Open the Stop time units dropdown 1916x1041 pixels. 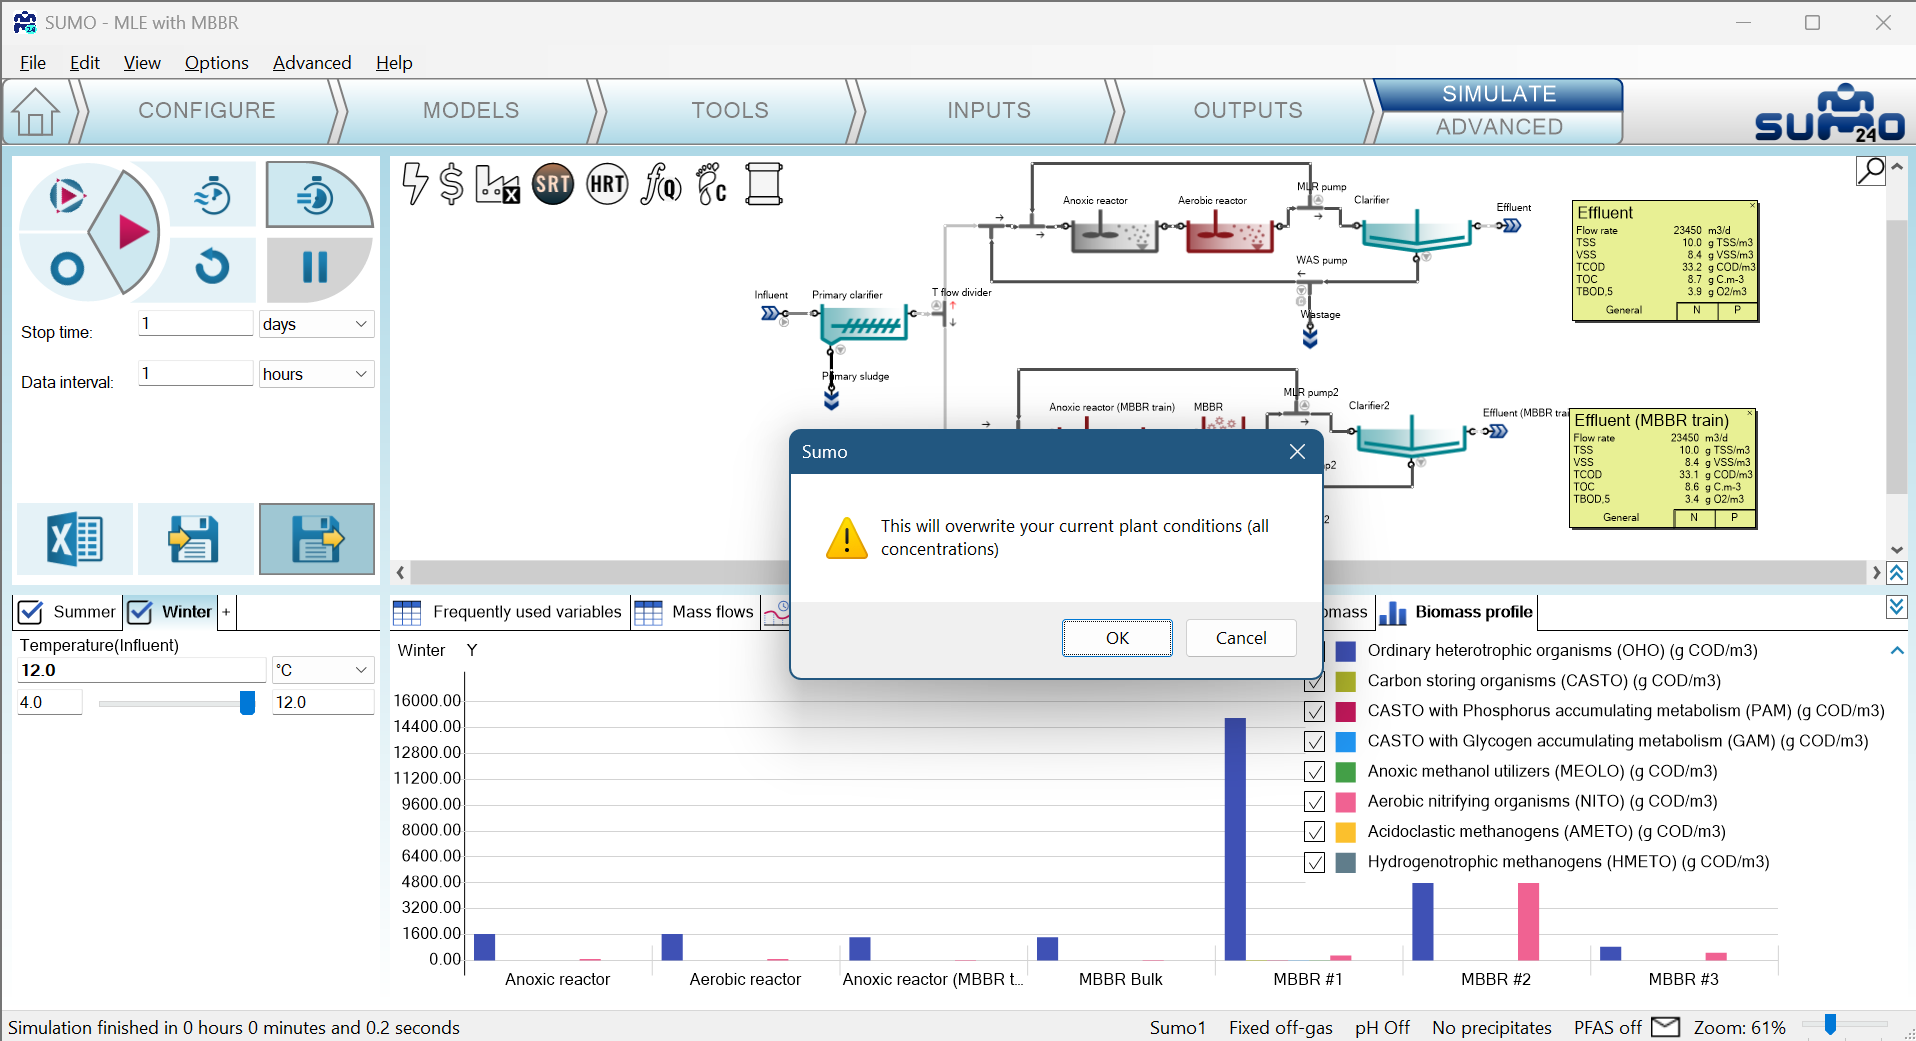coord(316,324)
